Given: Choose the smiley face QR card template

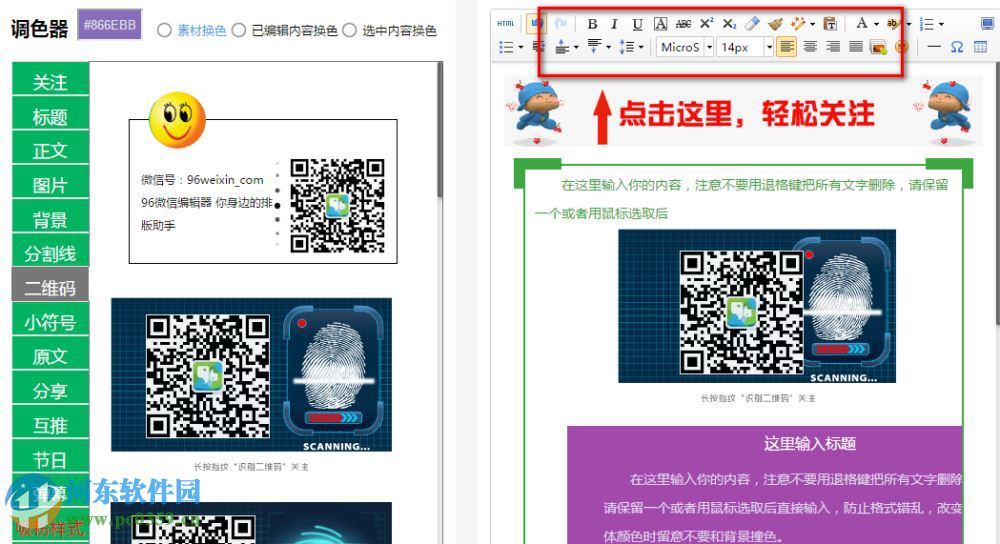Looking at the screenshot, I should [x=263, y=179].
